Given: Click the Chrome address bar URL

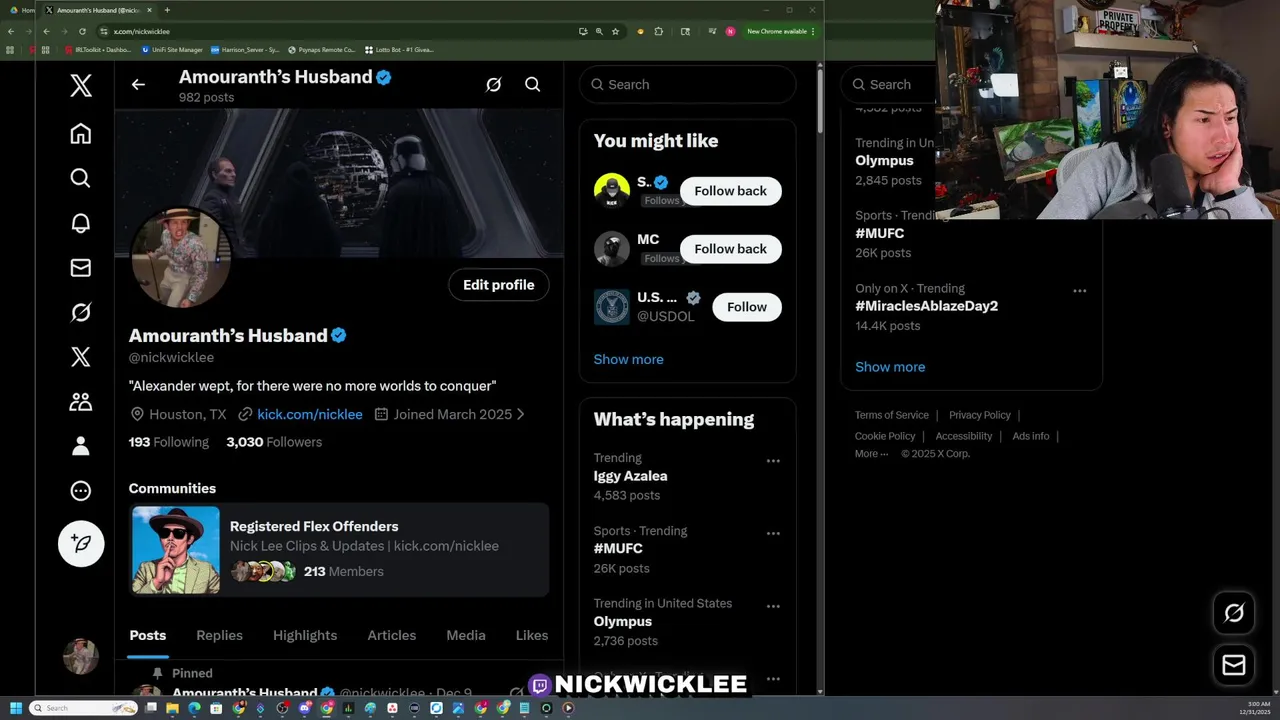Looking at the screenshot, I should 142,31.
